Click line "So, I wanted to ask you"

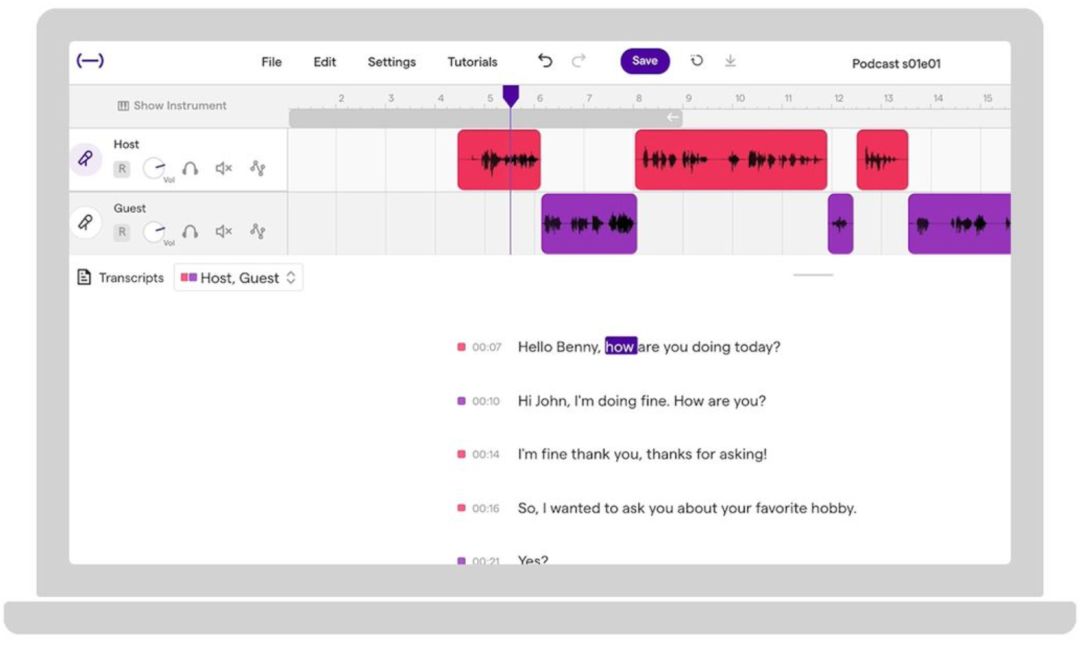[687, 509]
